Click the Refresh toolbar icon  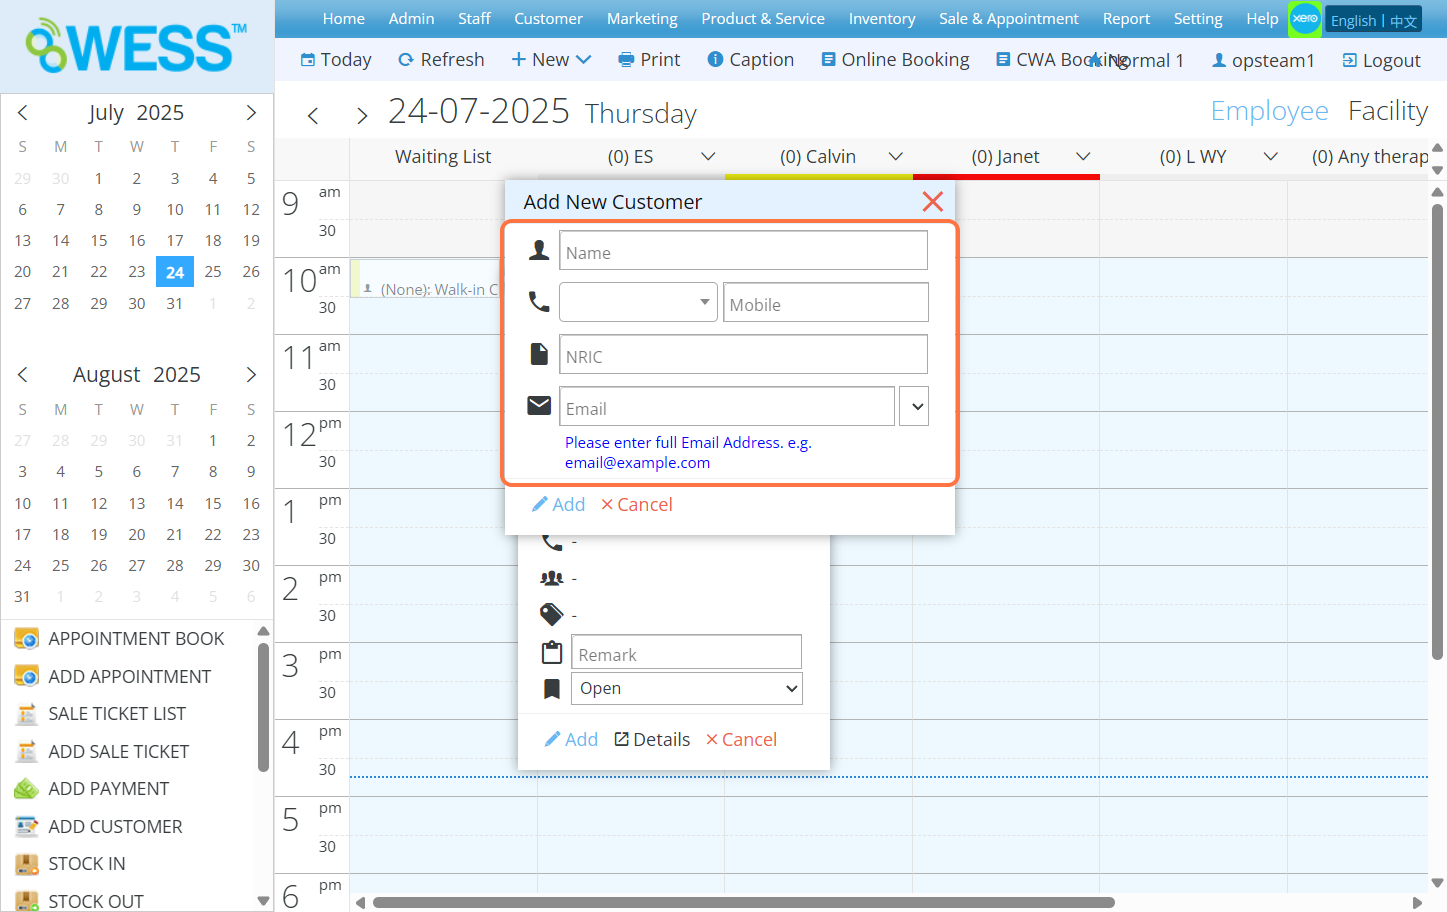(x=406, y=60)
